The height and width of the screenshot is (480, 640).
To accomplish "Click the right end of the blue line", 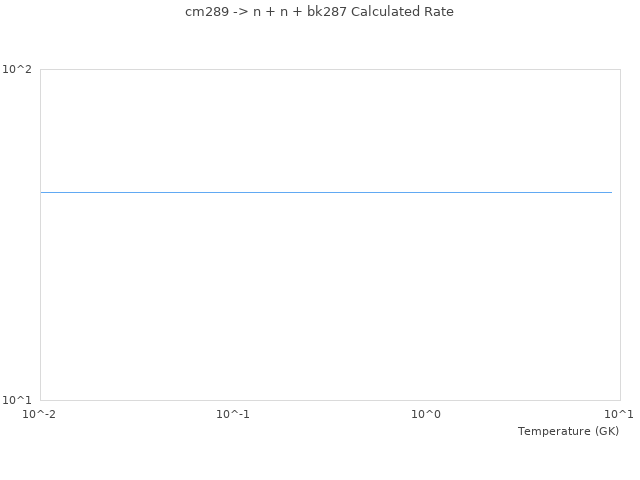I will click(611, 192).
